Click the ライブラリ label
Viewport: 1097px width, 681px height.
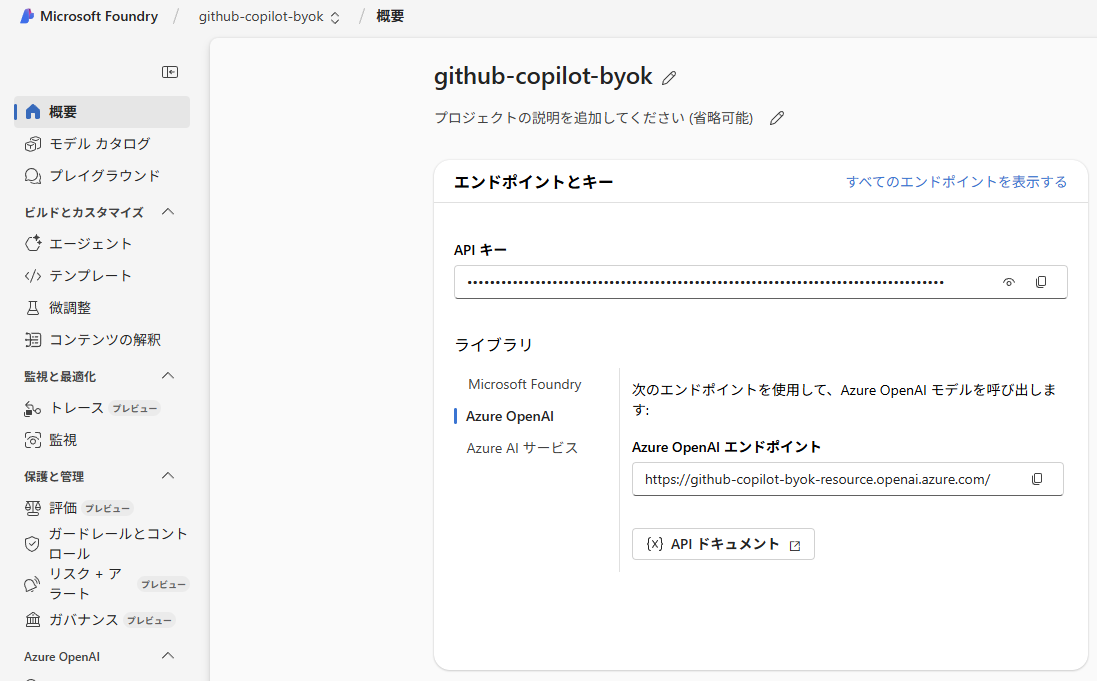pos(493,345)
